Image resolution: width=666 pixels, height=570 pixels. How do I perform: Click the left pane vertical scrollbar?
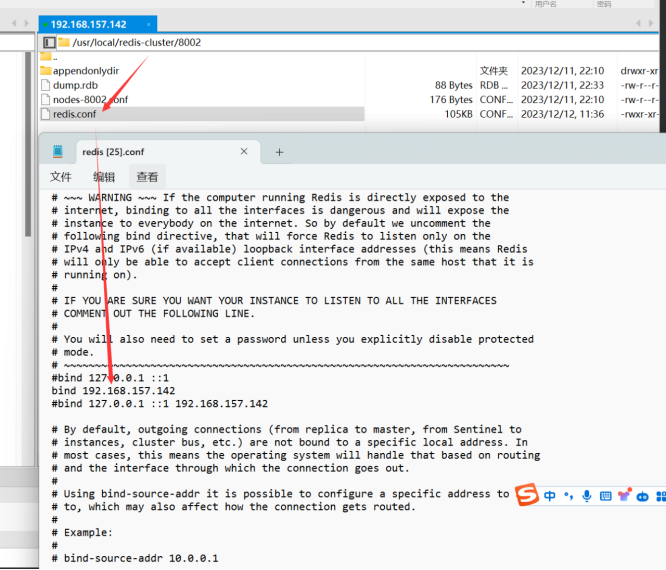point(28,144)
